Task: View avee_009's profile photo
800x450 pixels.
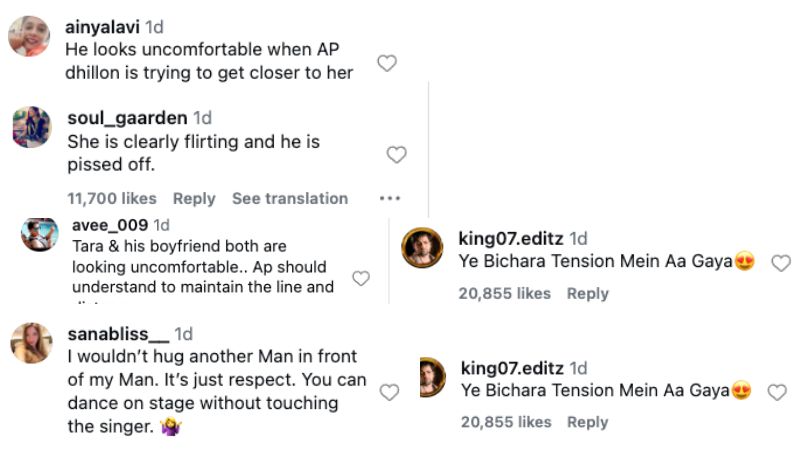Action: point(40,234)
